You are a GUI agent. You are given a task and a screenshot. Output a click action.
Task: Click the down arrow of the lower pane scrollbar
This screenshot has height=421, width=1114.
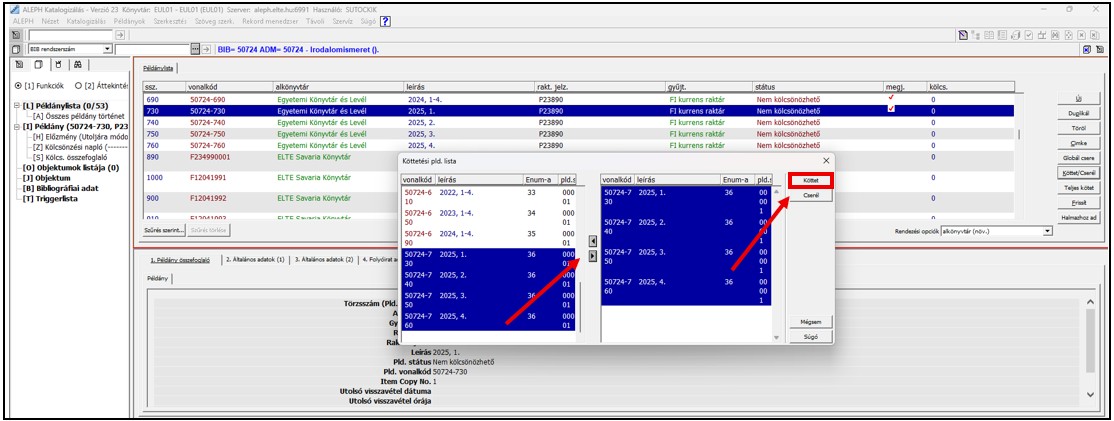[1092, 393]
